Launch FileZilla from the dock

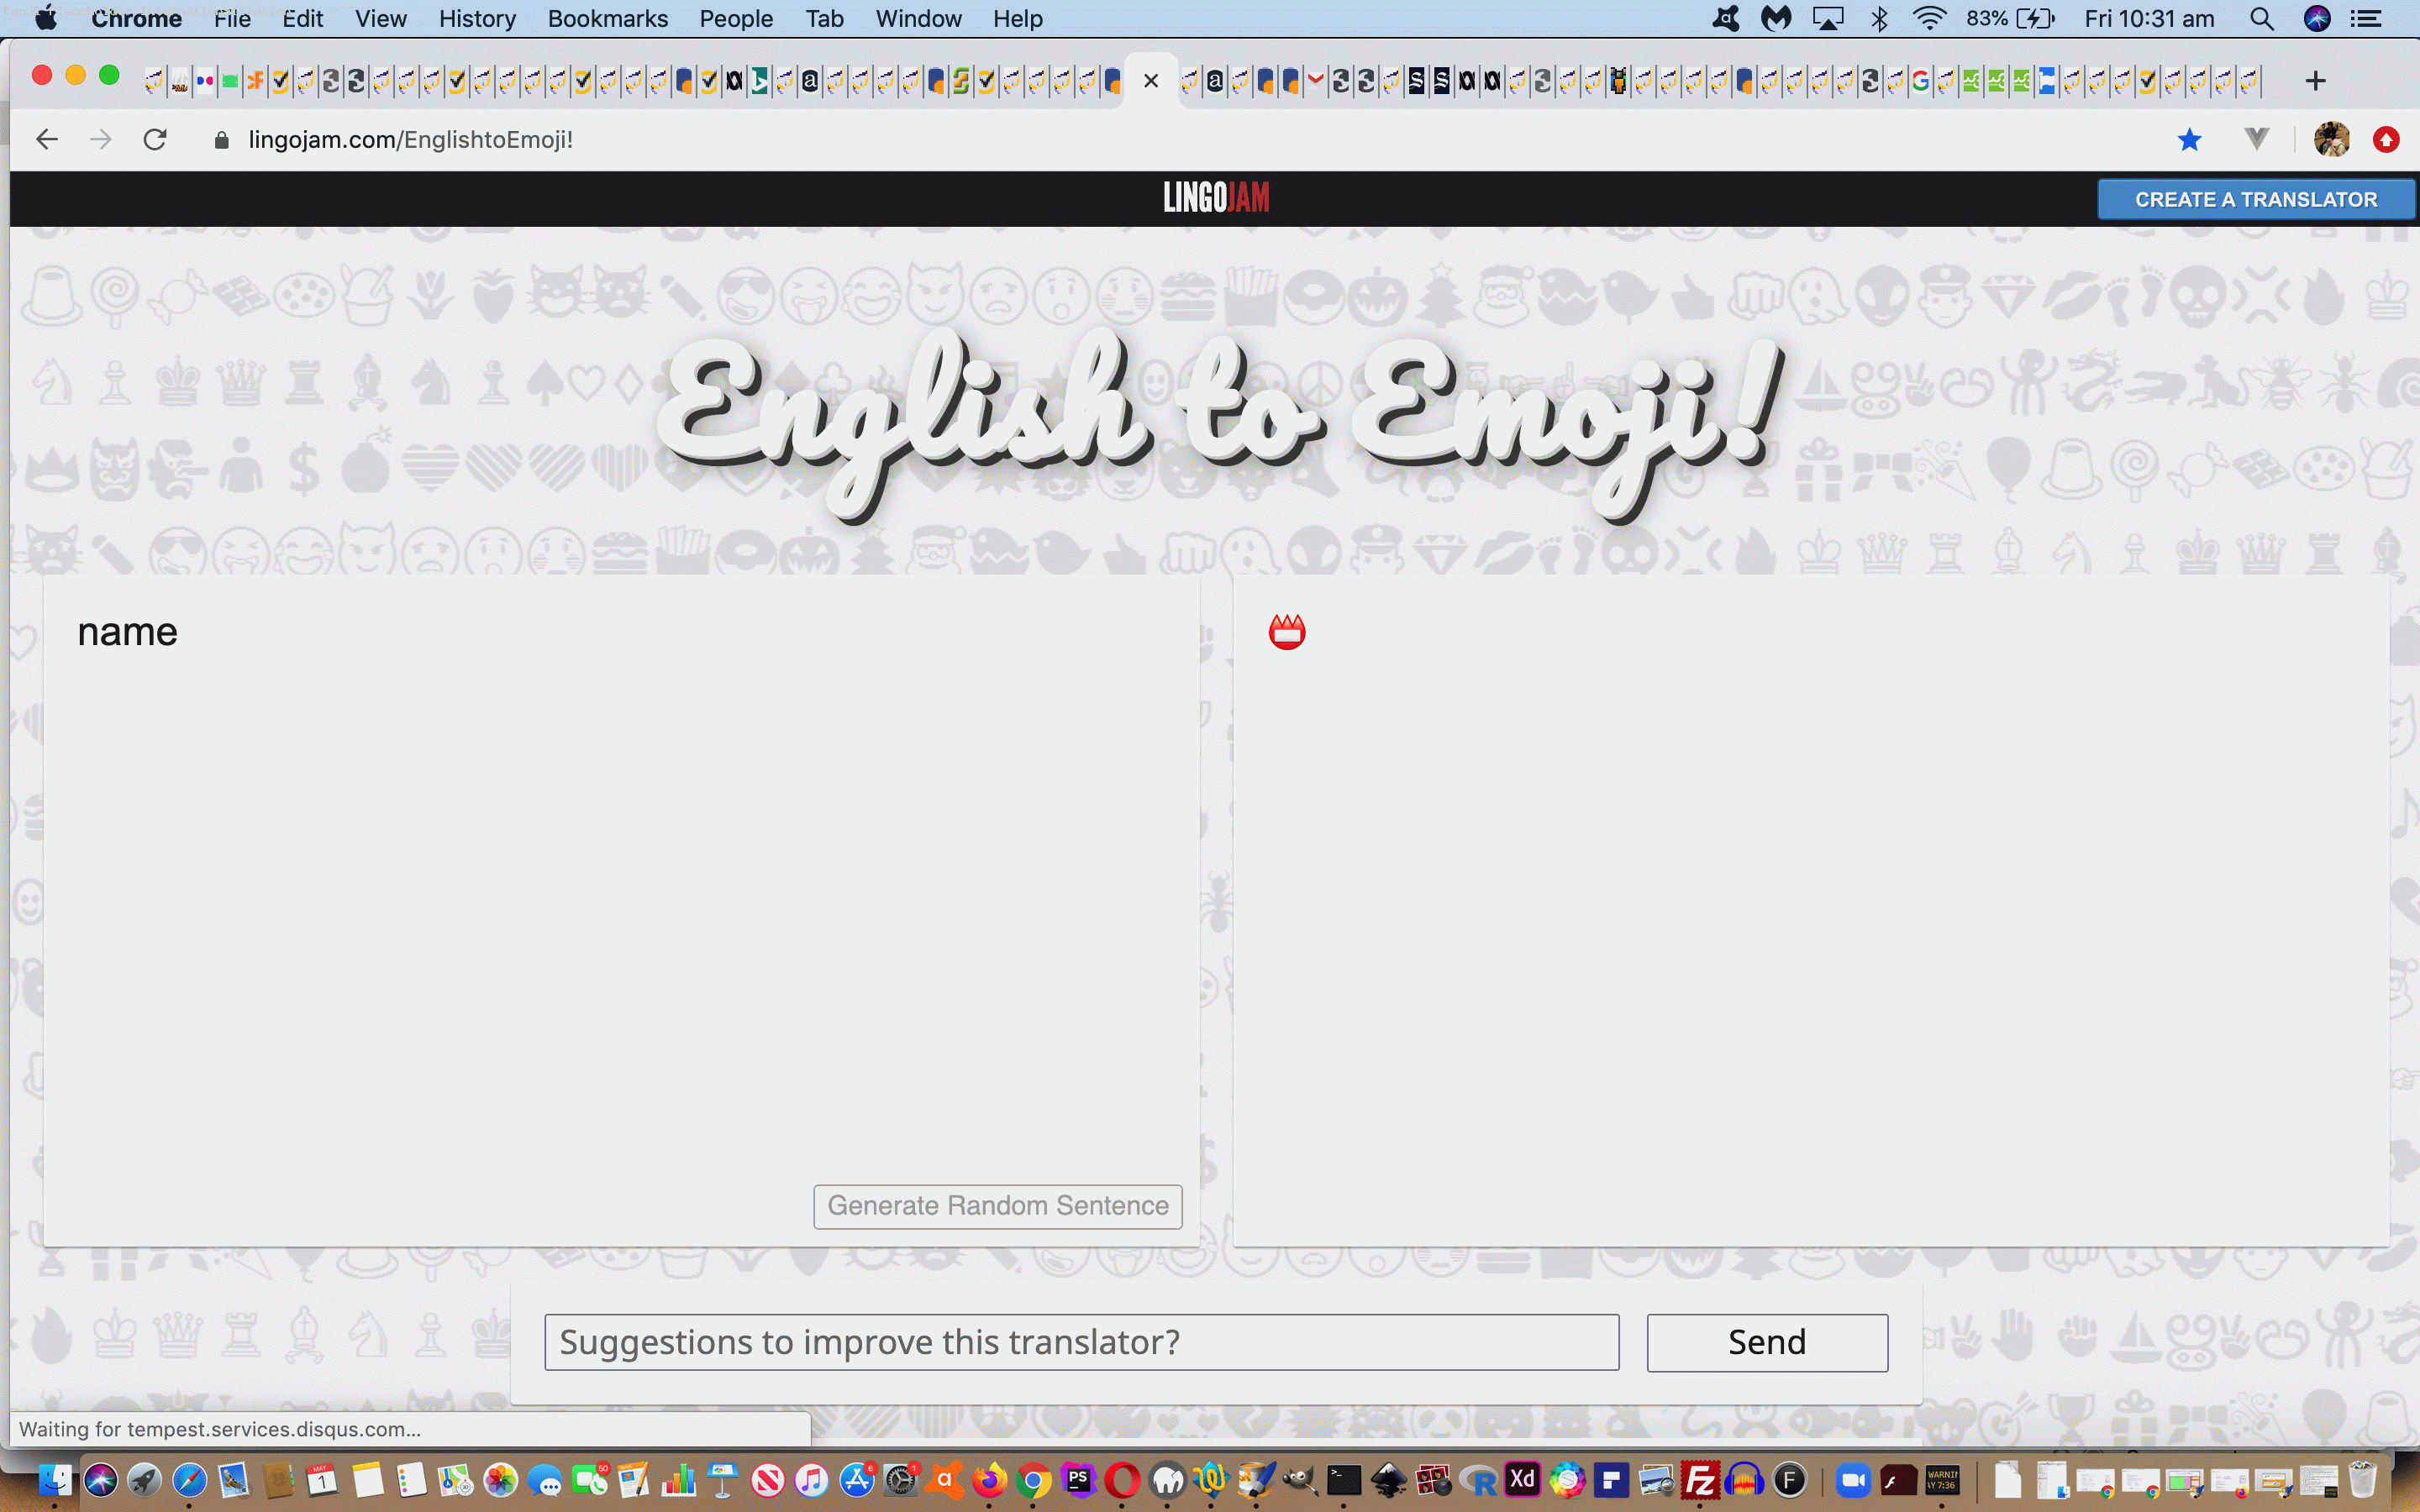(1699, 1480)
